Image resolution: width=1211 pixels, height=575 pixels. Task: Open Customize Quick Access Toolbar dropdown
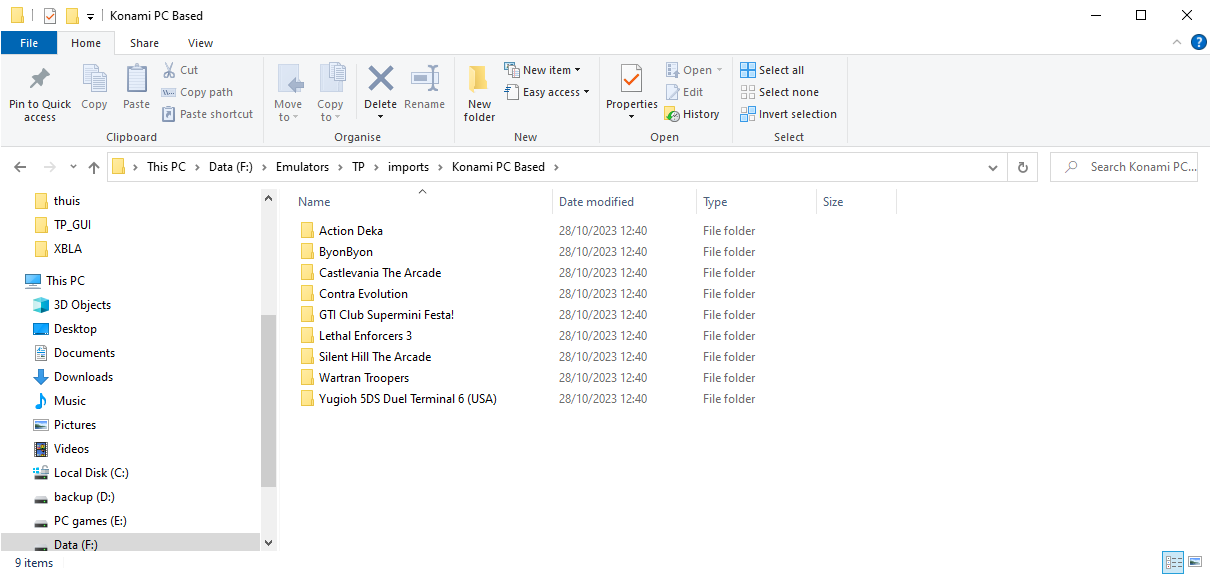point(90,17)
